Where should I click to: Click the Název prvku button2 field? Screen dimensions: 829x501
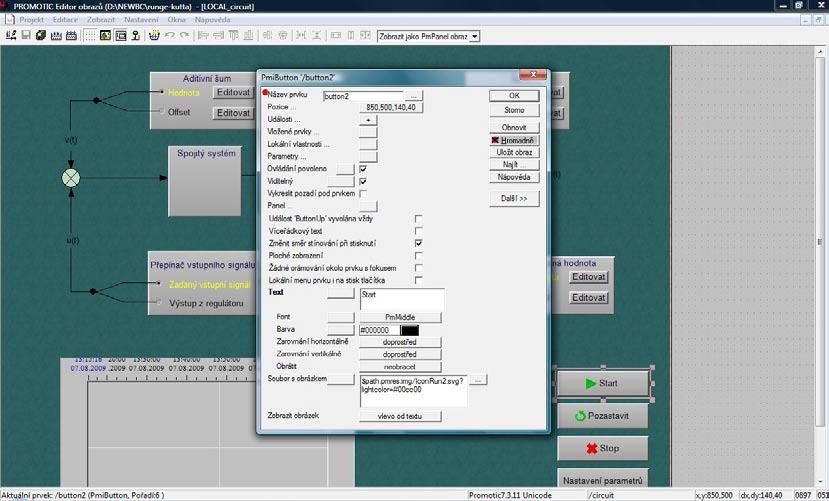363,96
